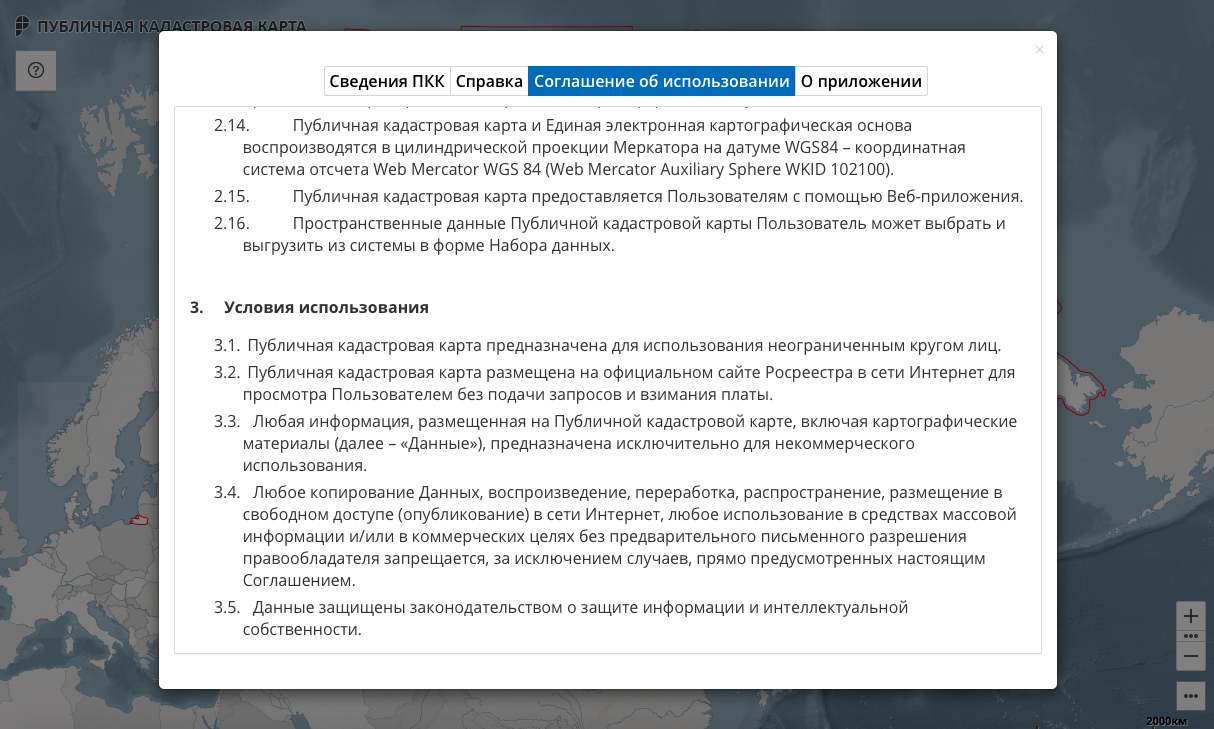Screen dimensions: 1214x729
Task: View the "О приложении" tab
Action: point(860,81)
